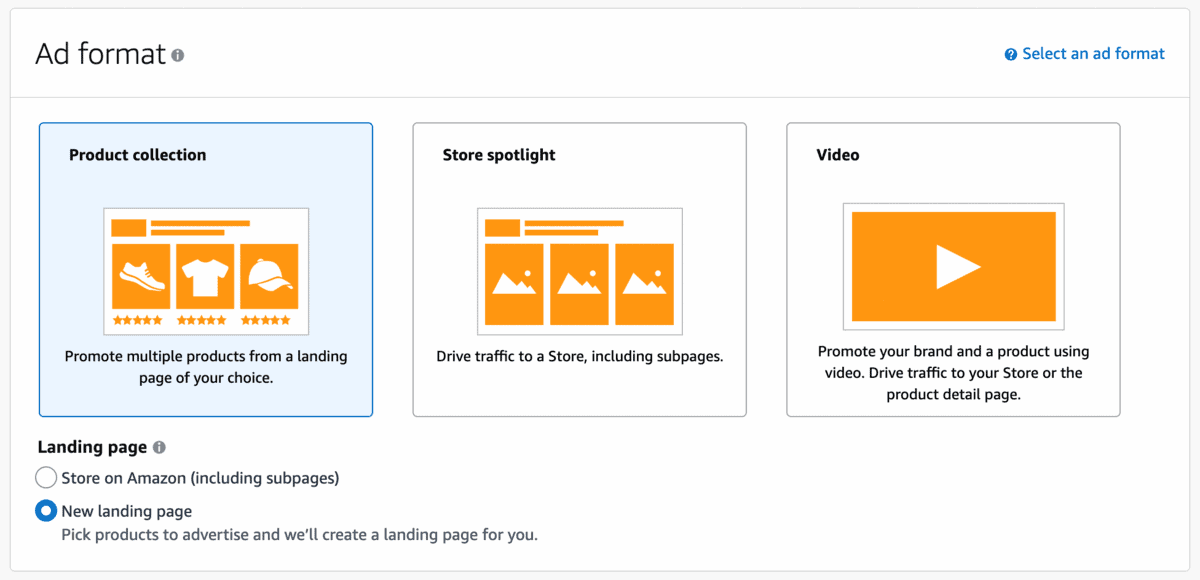1200x580 pixels.
Task: Click the shoe product icon in illustration
Action: tap(141, 276)
